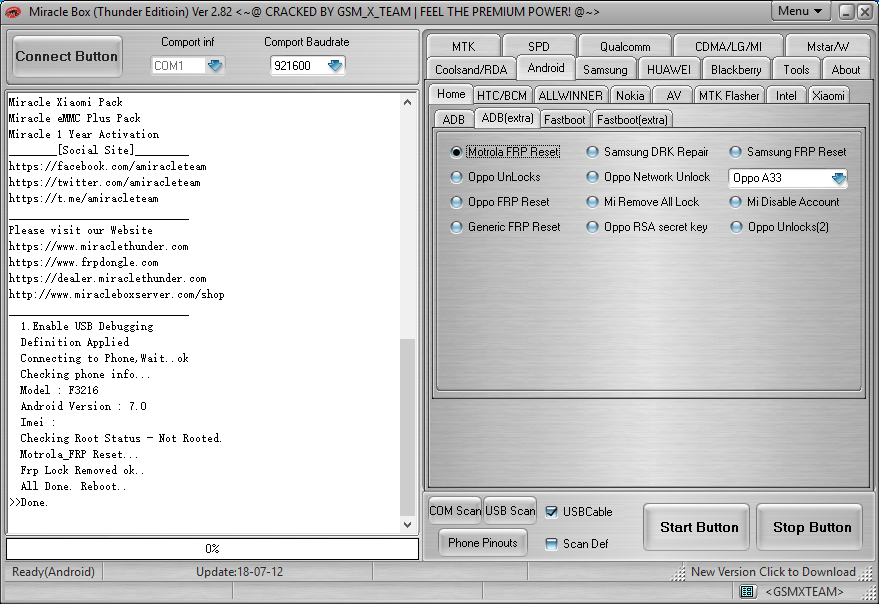Click the 0% progress bar
879x604 pixels.
[x=212, y=548]
